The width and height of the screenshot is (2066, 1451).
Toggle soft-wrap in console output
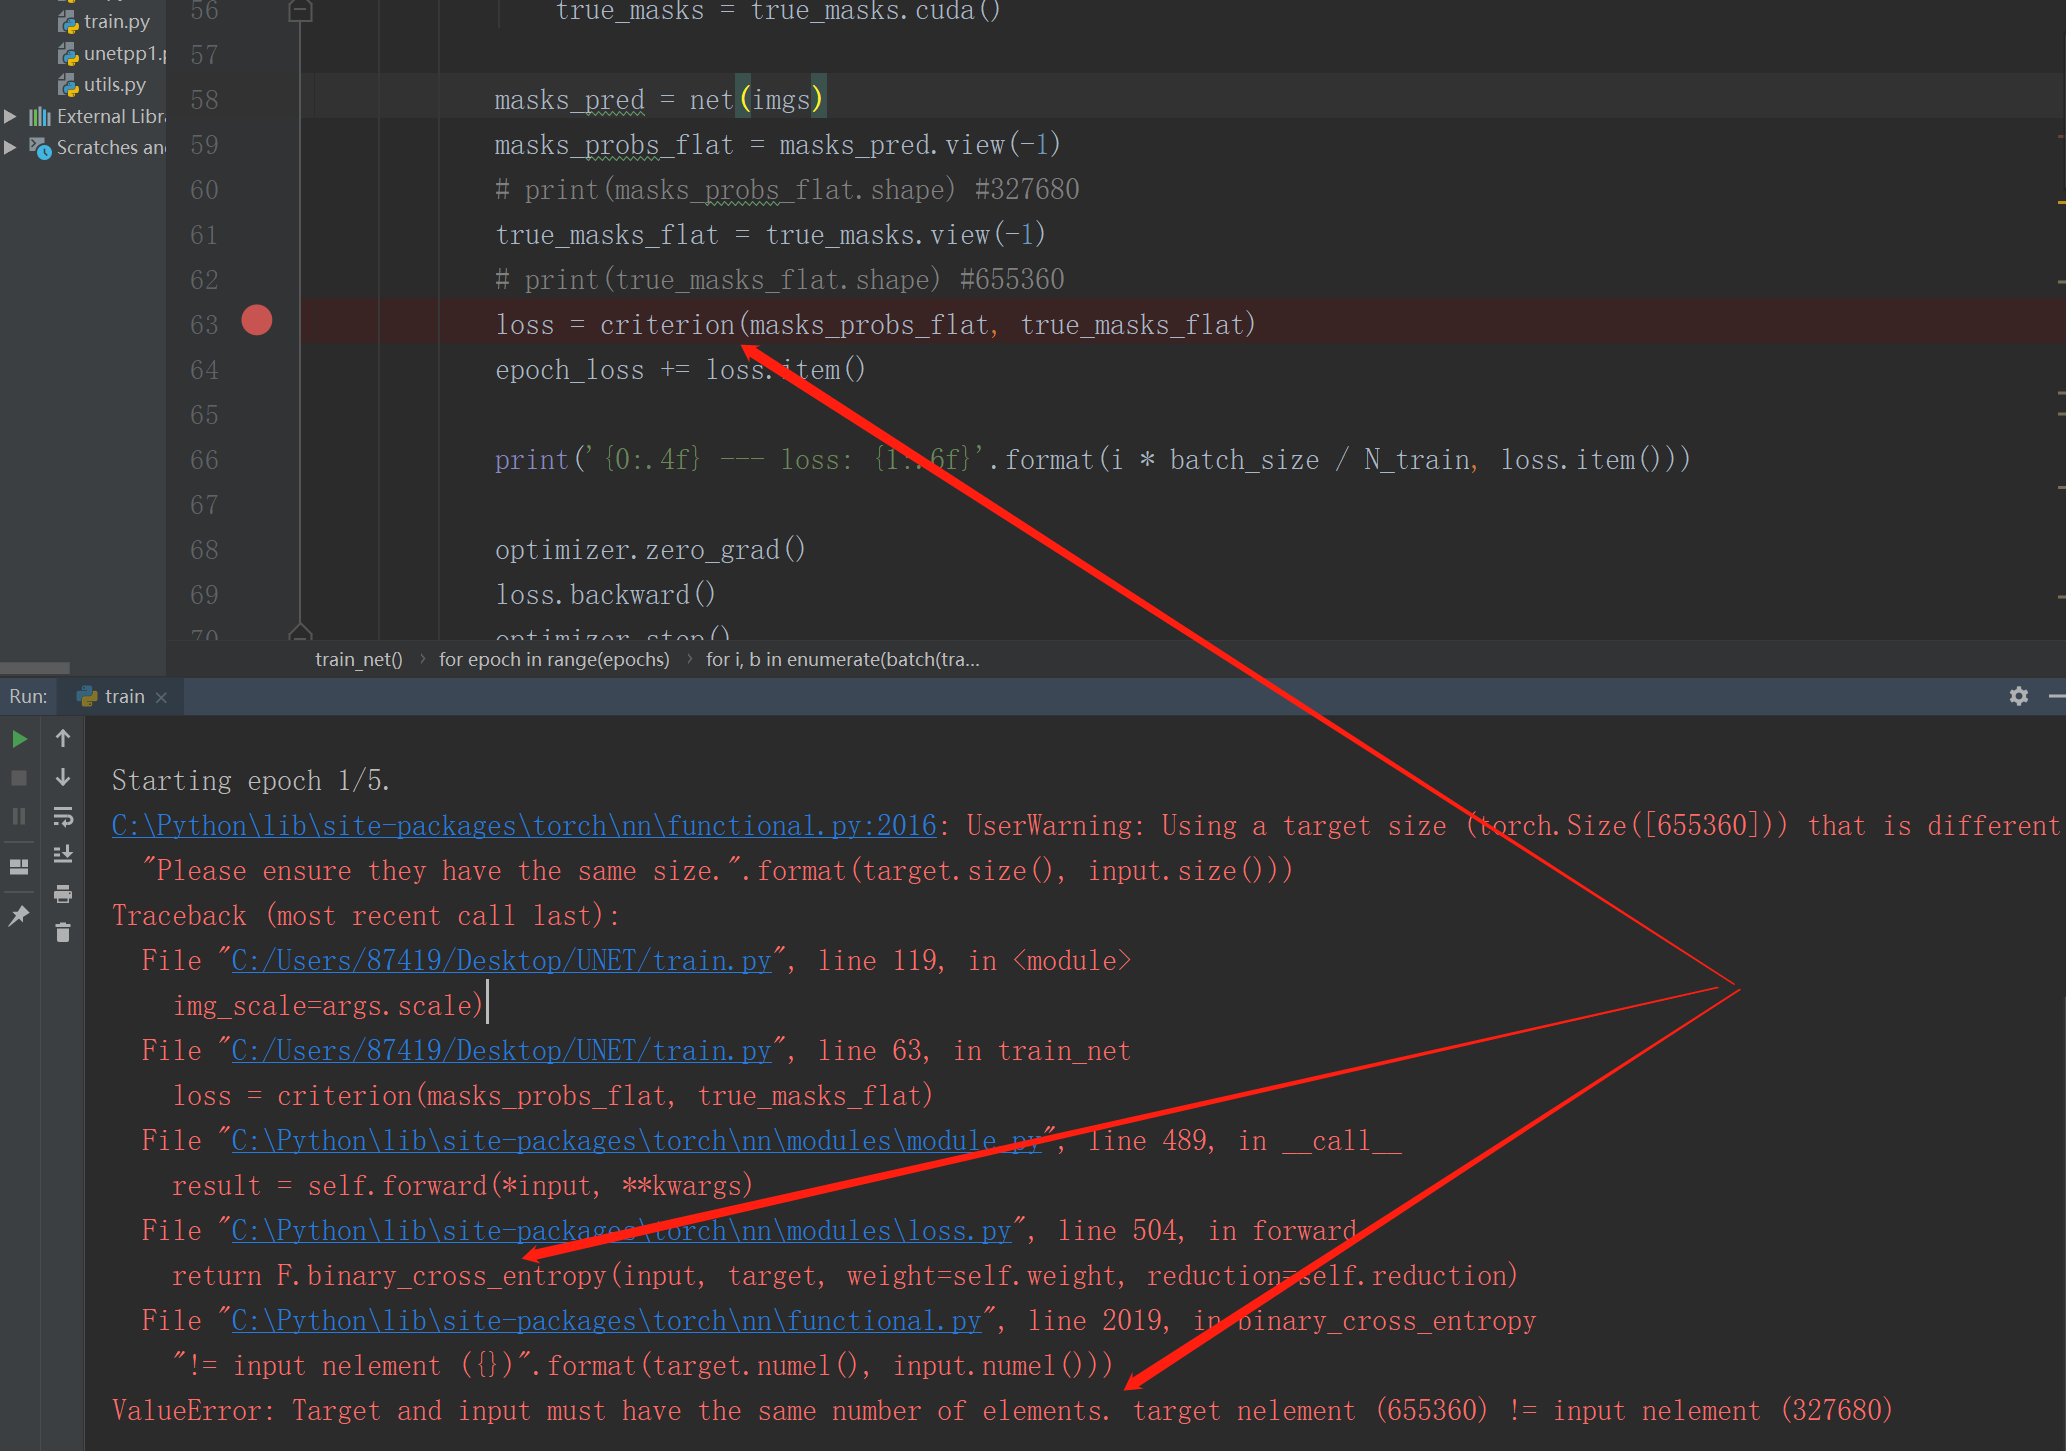click(63, 816)
